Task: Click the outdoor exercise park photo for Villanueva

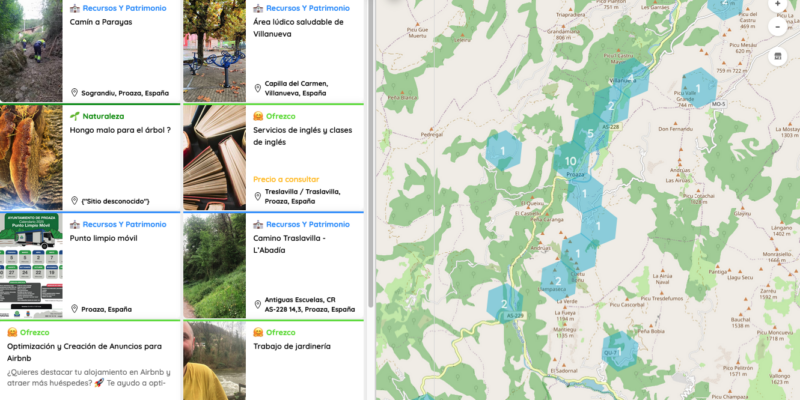Action: coord(214,51)
